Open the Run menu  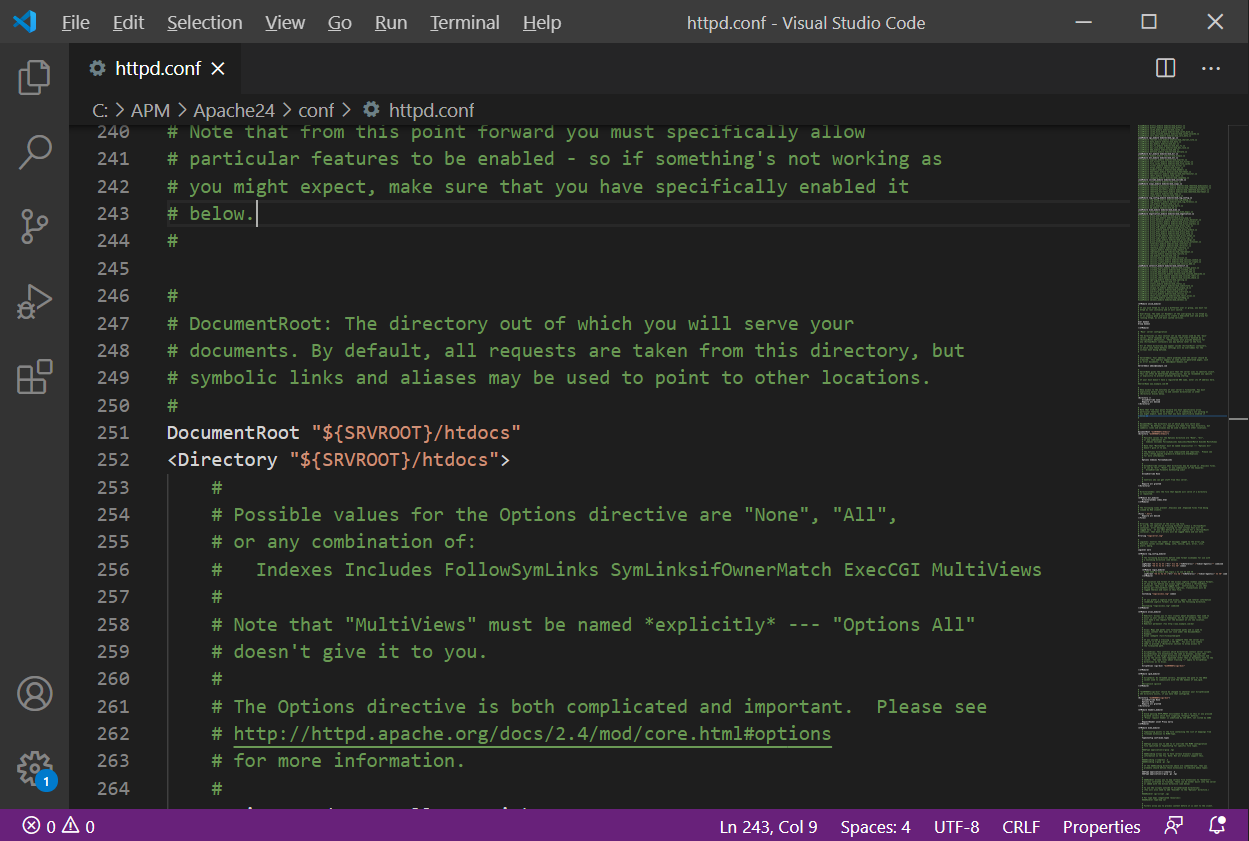point(391,22)
